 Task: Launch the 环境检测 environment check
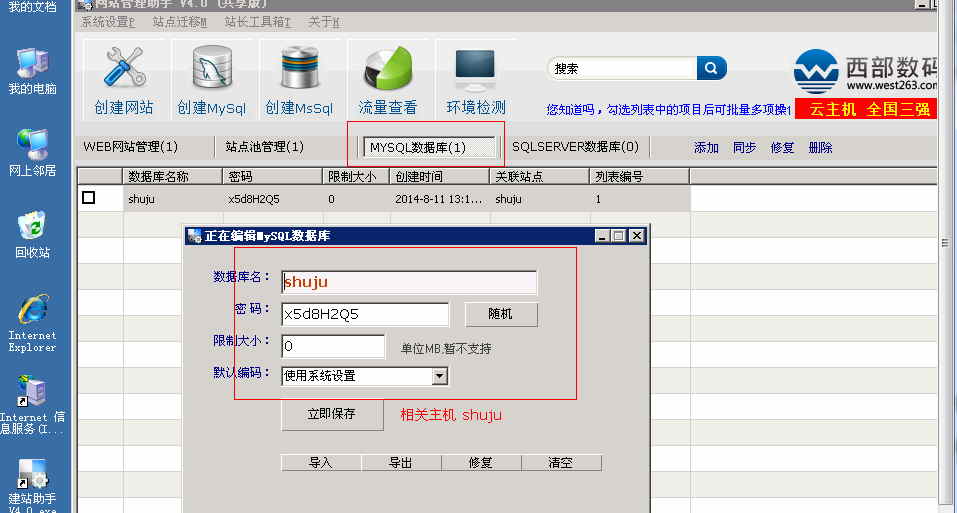(475, 80)
